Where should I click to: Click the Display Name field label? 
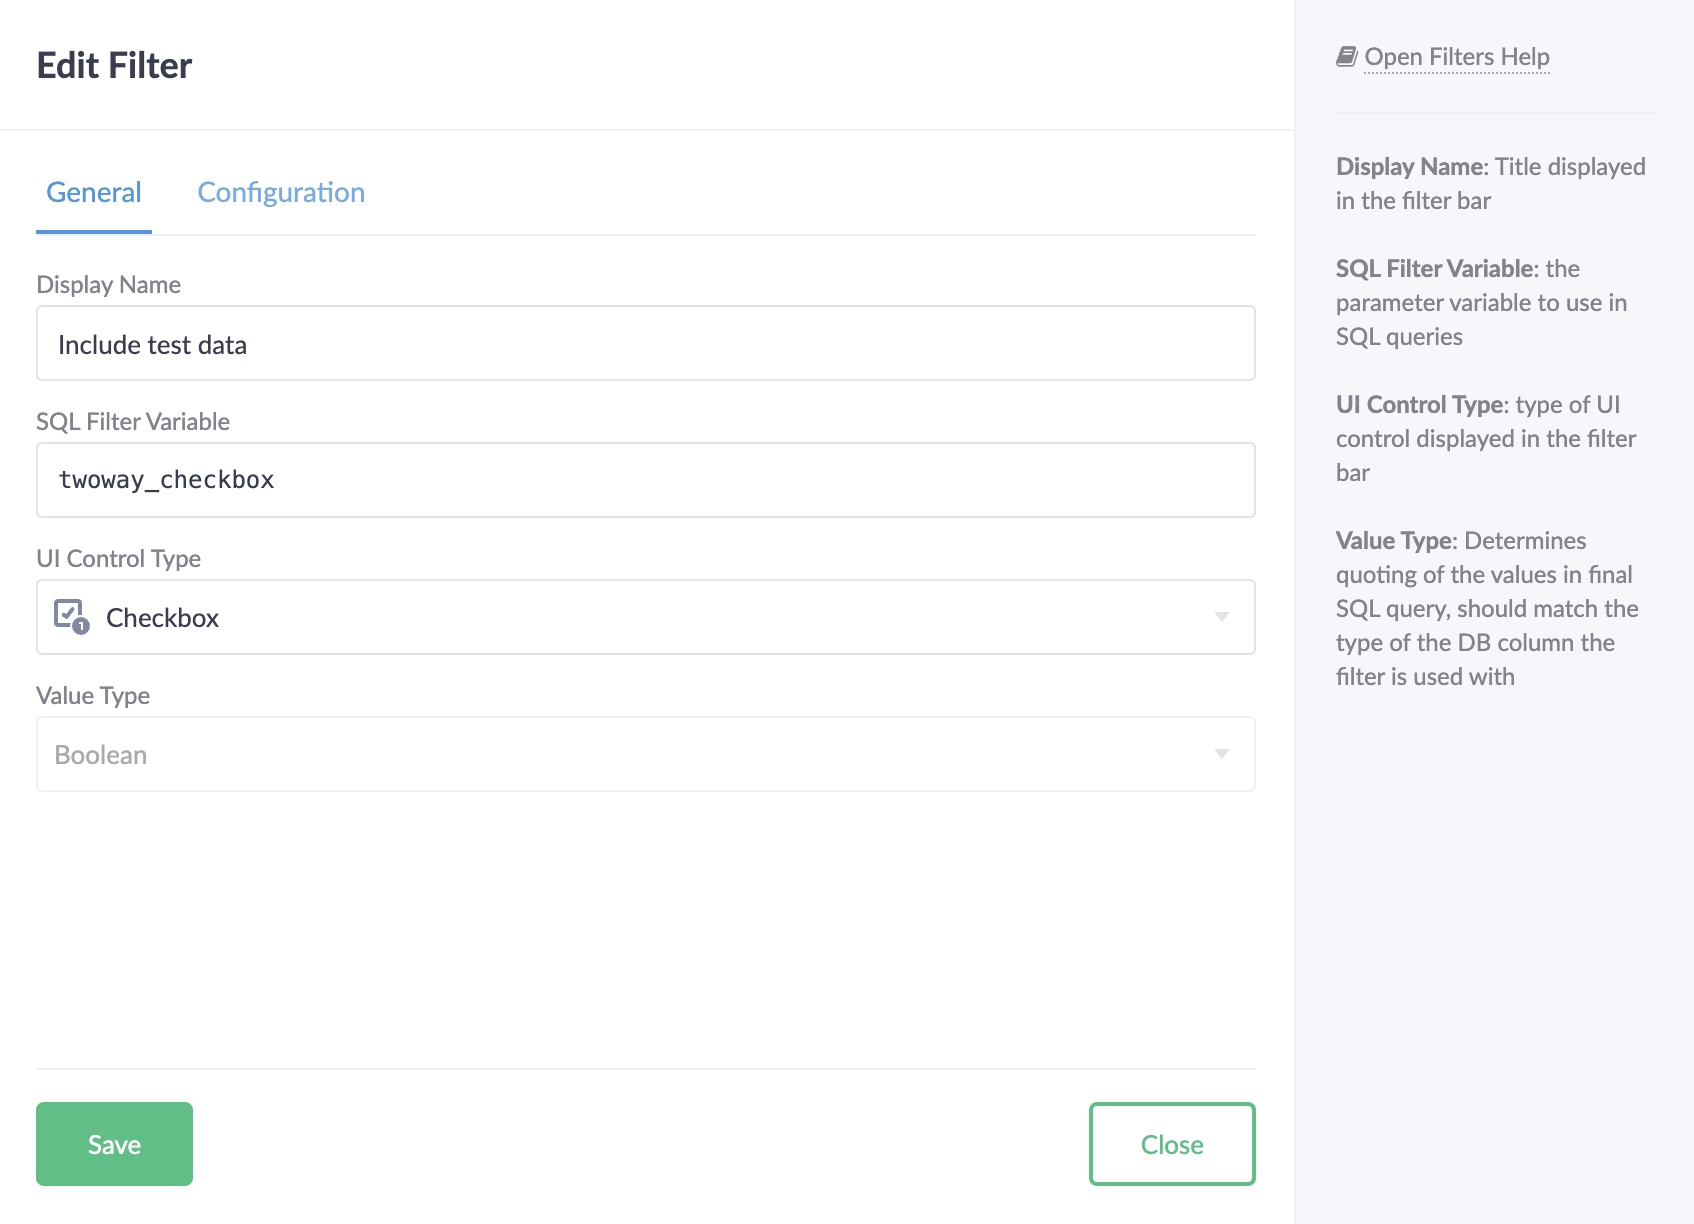pos(108,285)
